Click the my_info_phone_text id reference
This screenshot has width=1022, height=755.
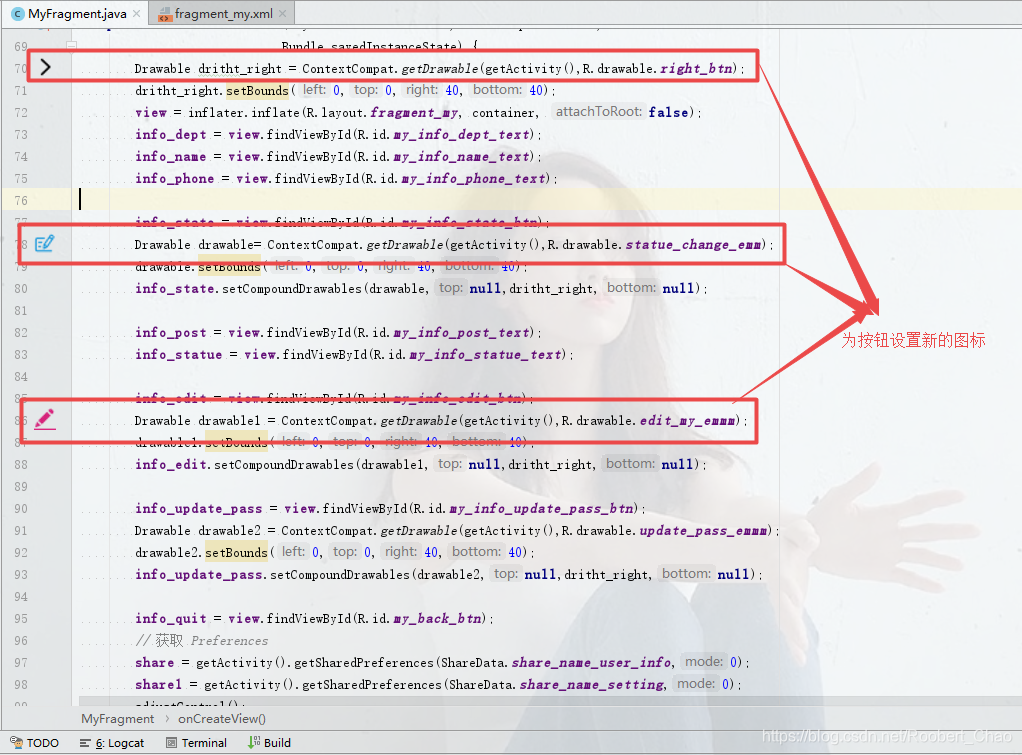(474, 179)
